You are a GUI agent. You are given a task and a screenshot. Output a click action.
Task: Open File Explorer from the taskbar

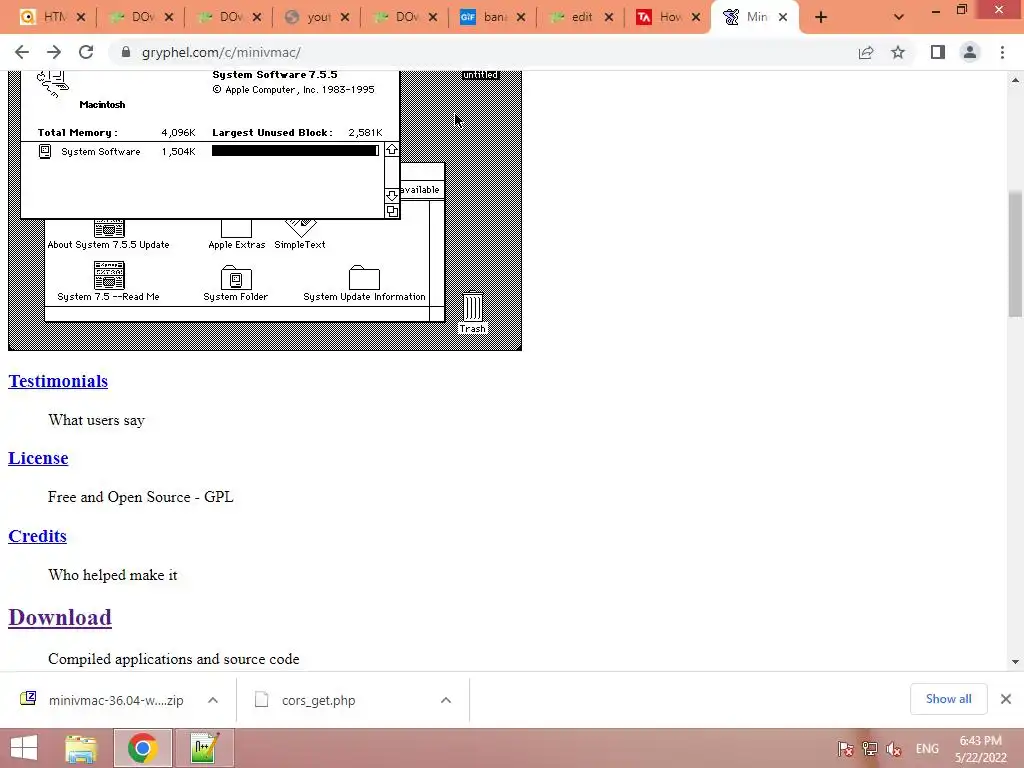(81, 748)
